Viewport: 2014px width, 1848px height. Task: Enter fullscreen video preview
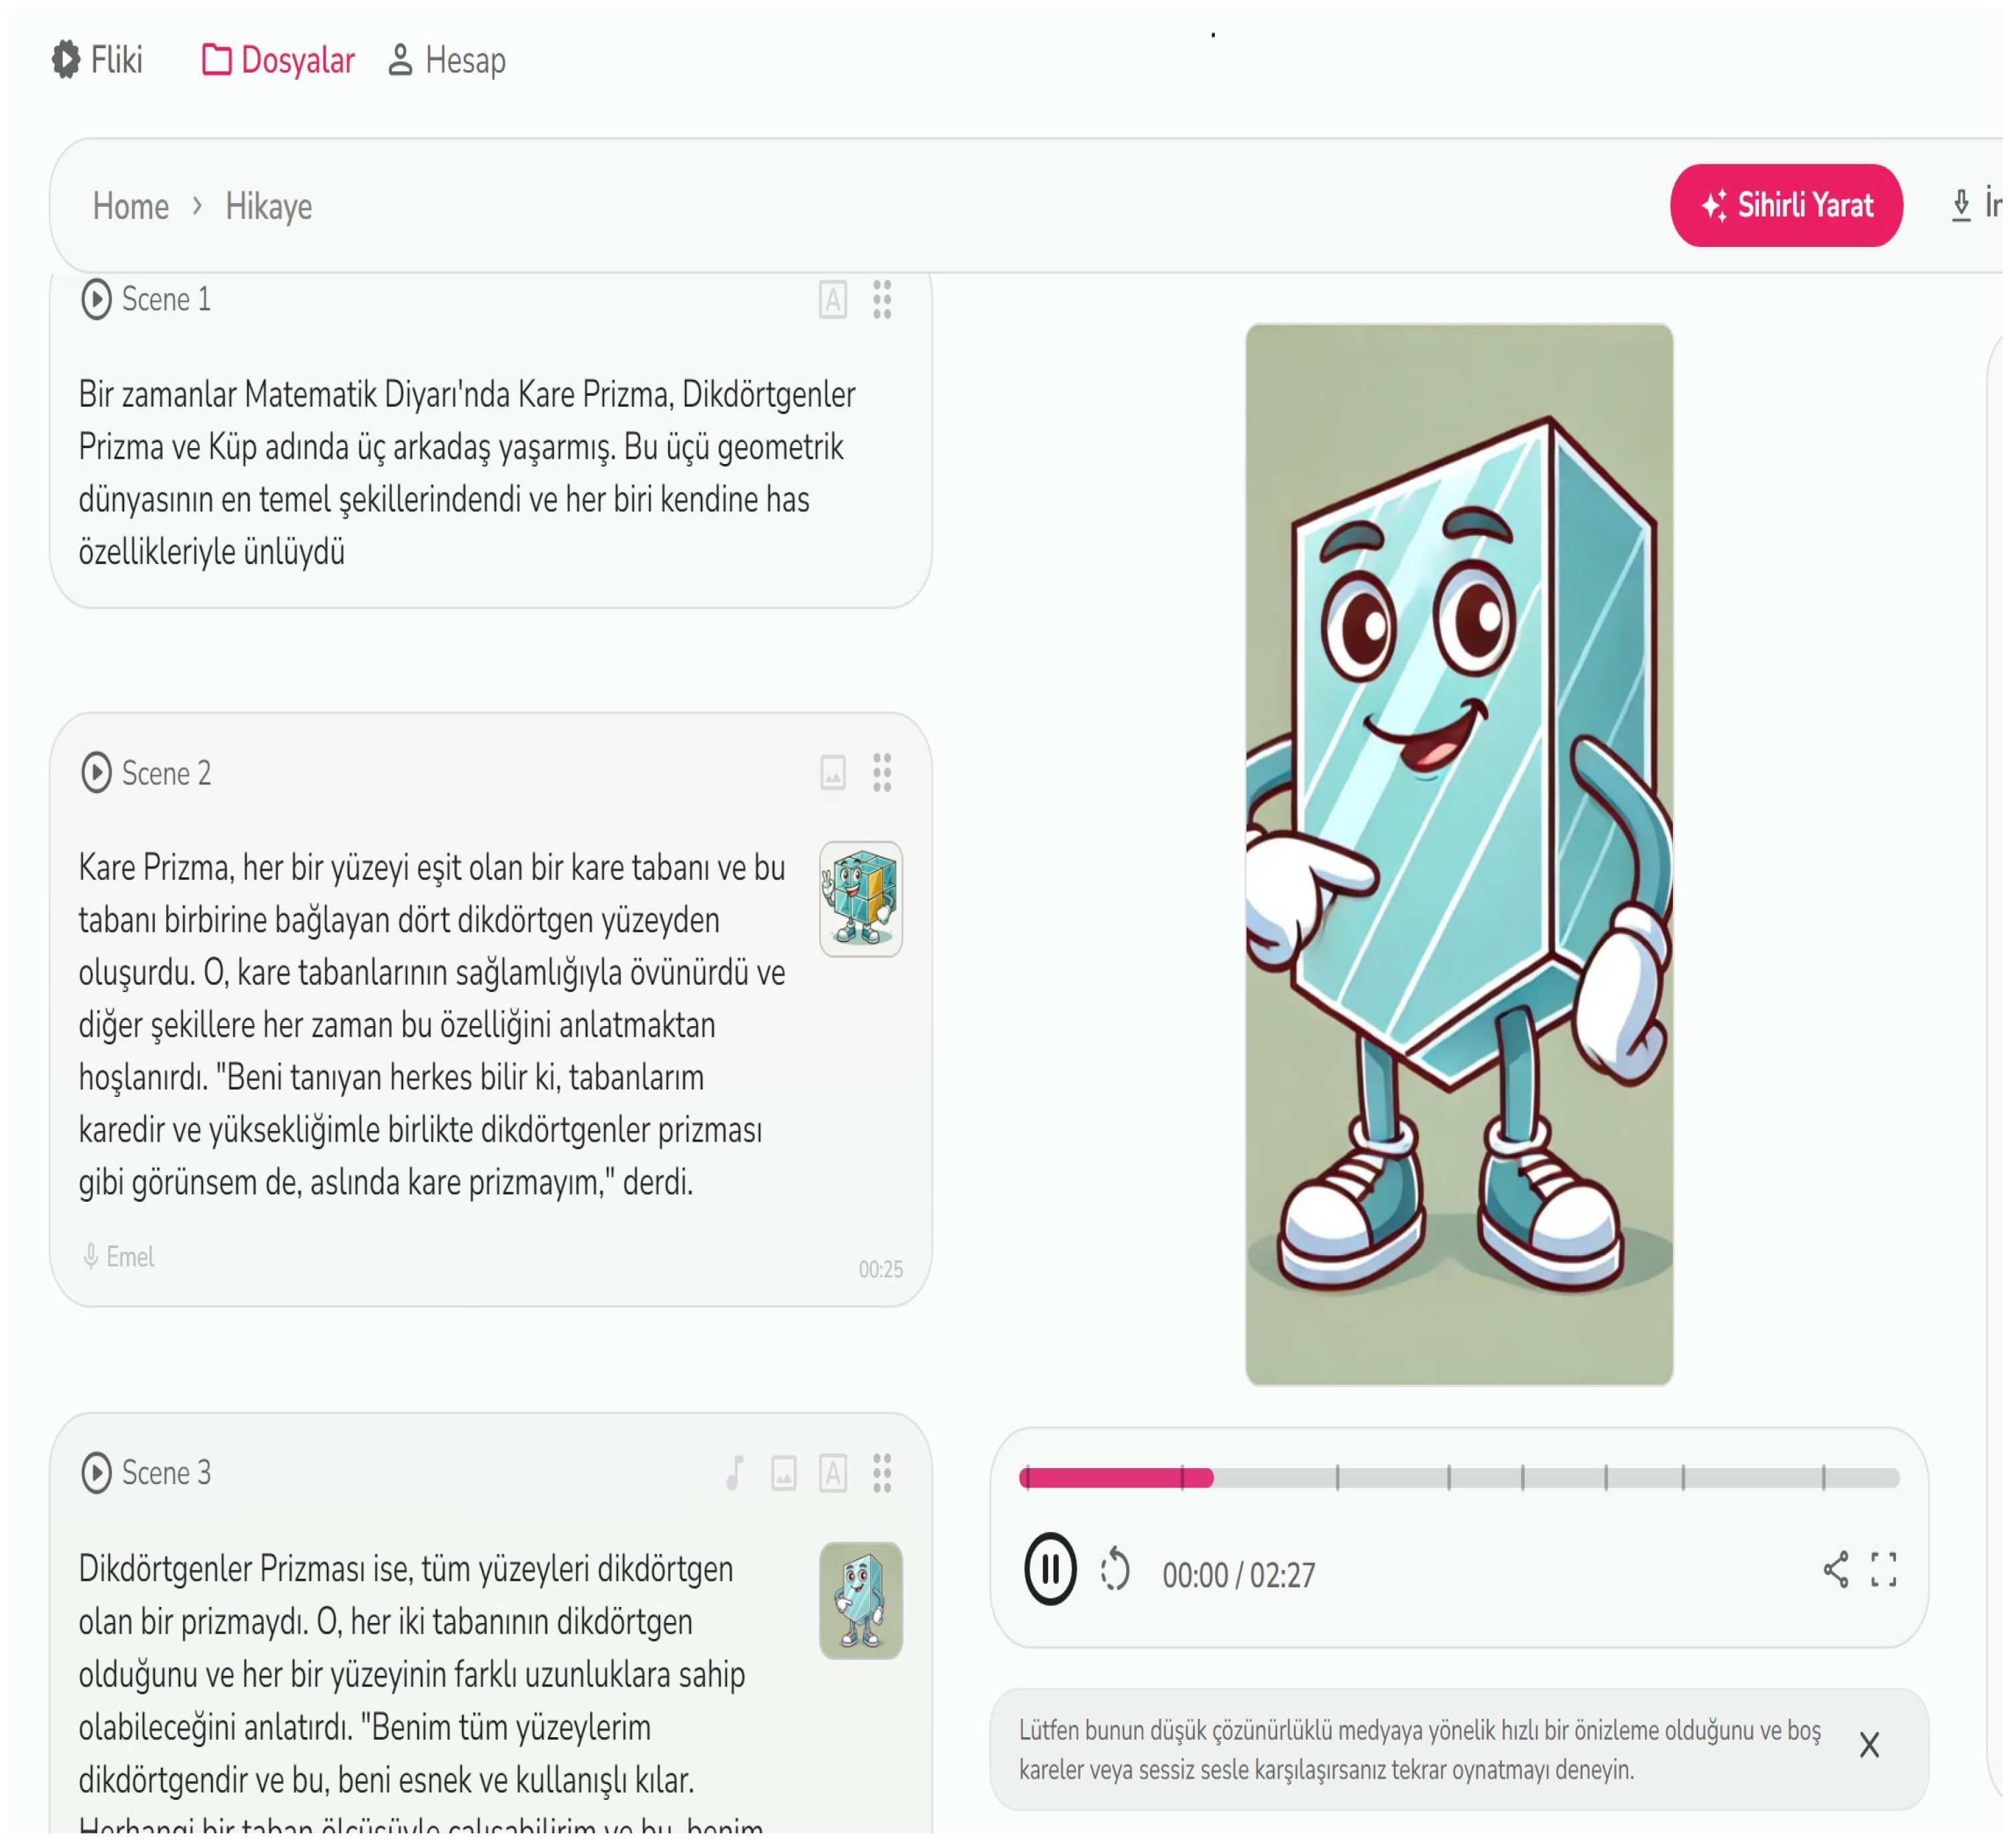click(x=1884, y=1570)
